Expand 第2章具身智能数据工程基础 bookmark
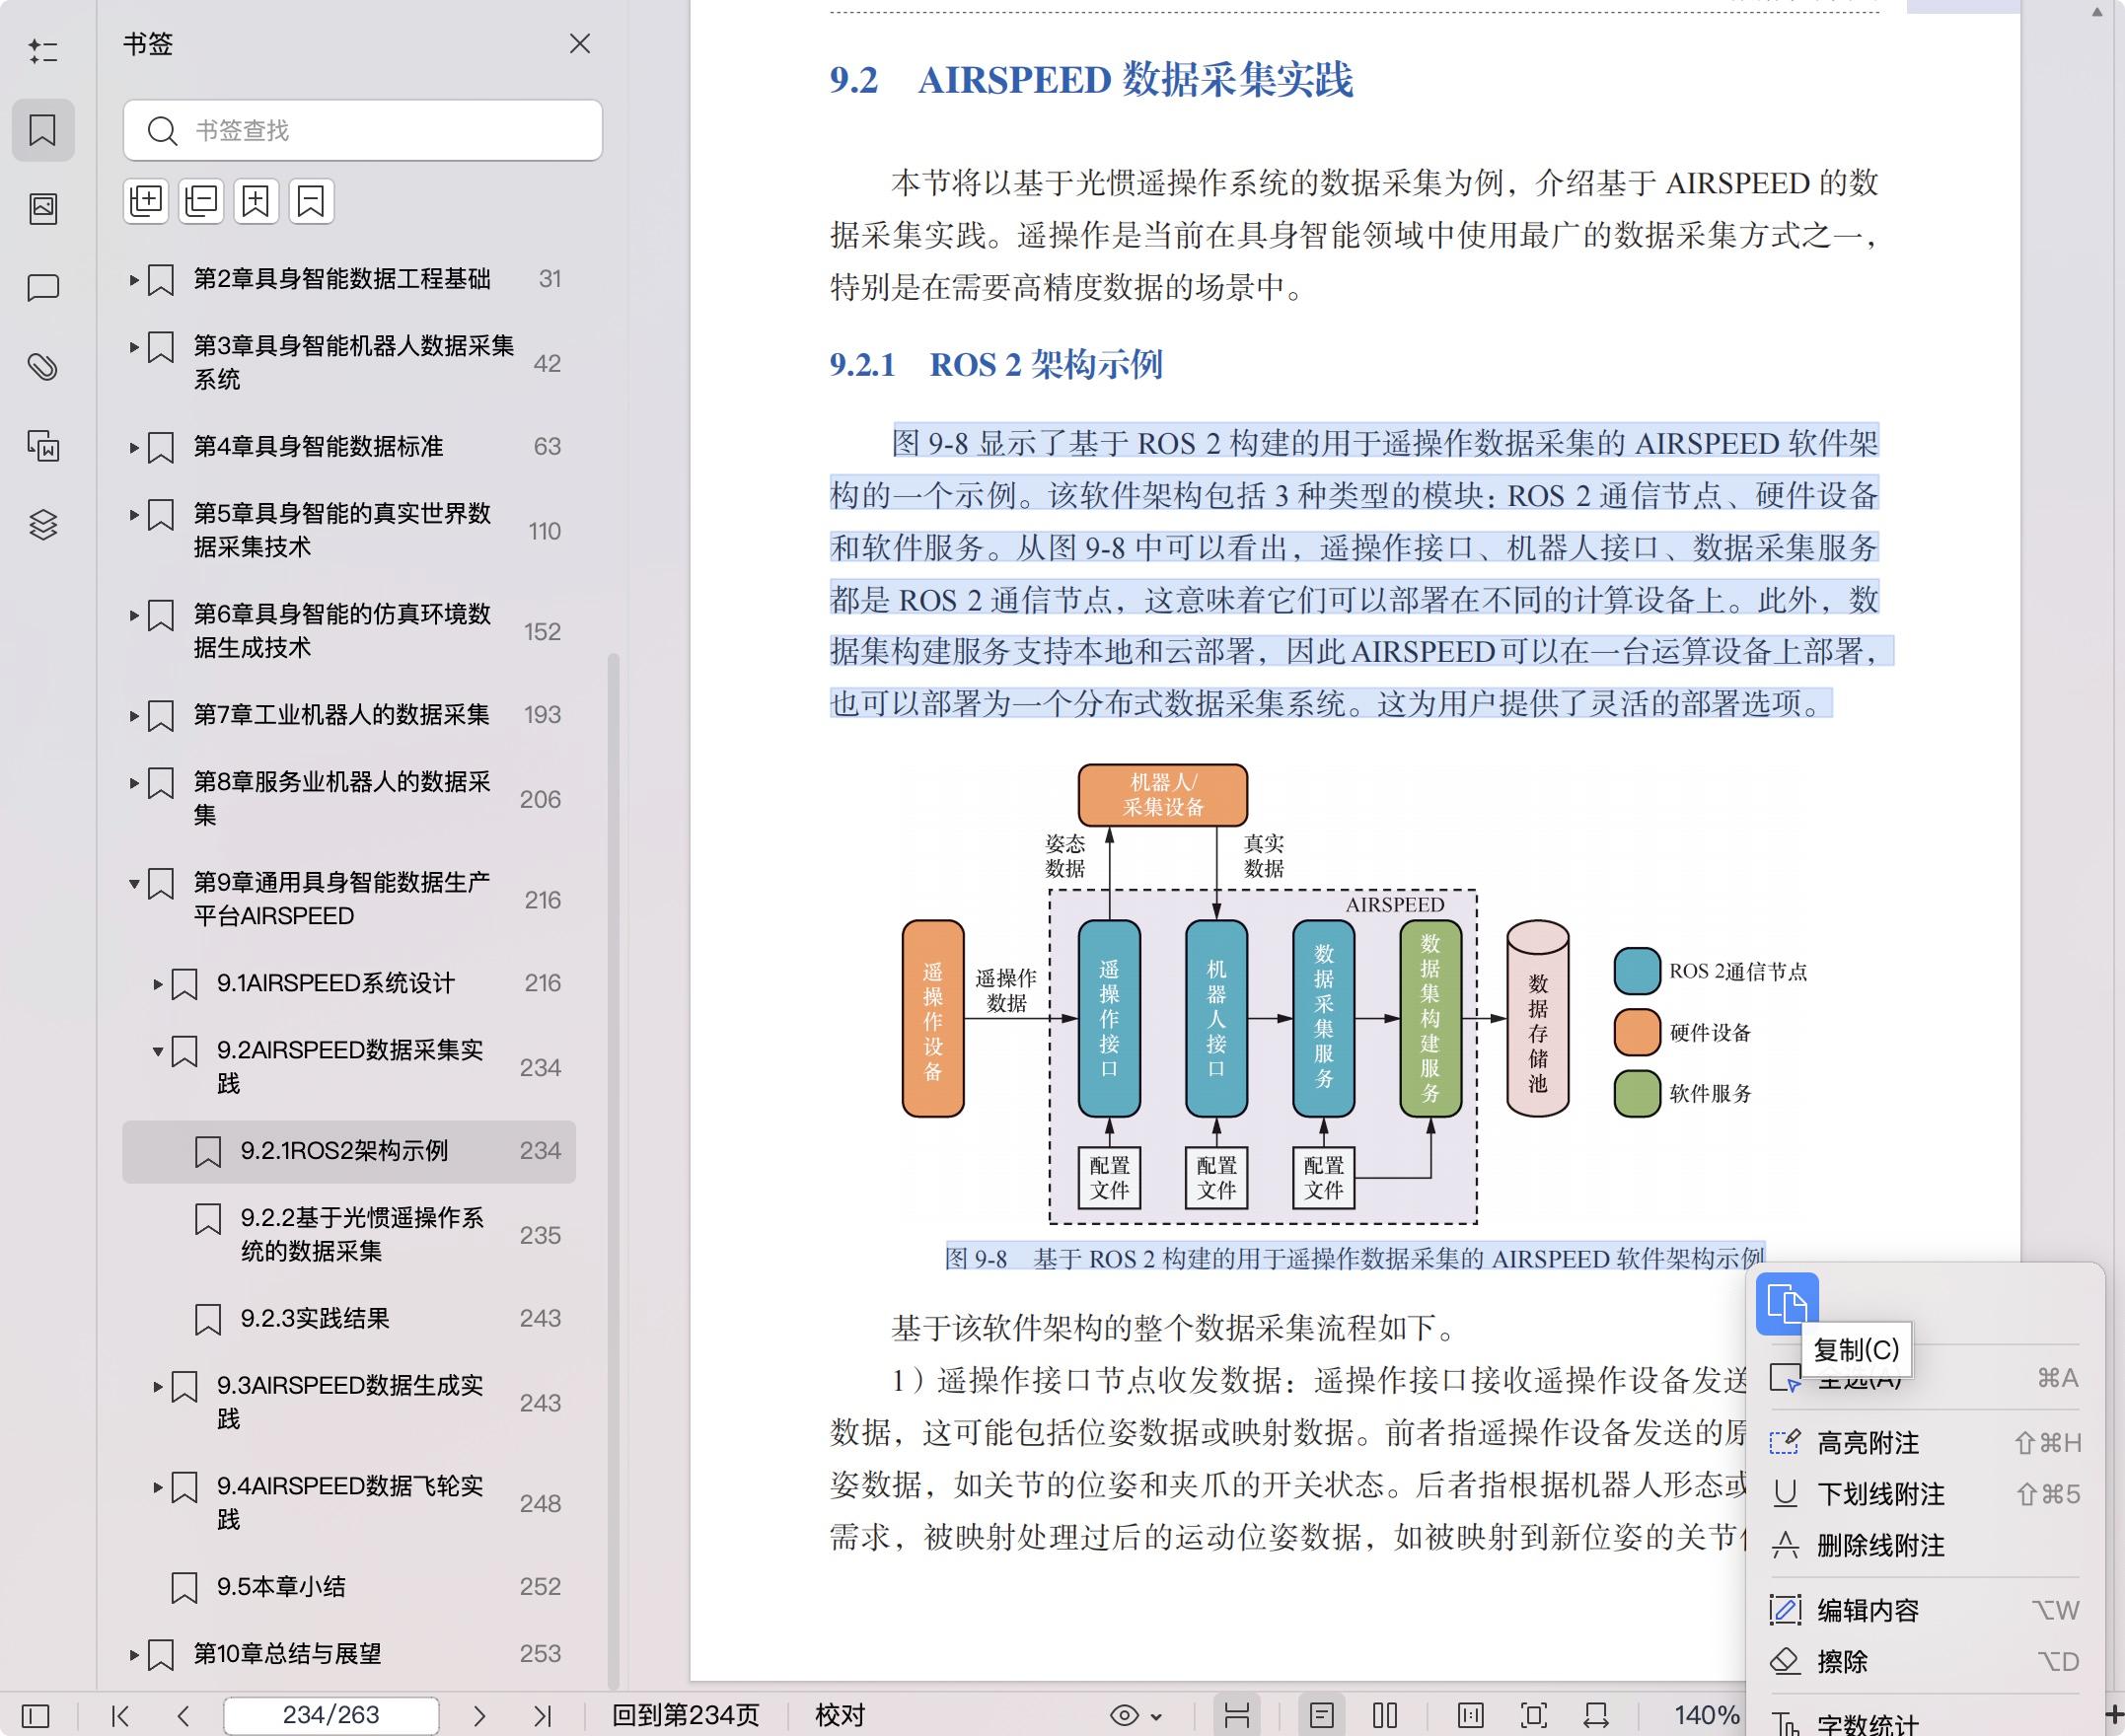The width and height of the screenshot is (2125, 1736). 134,280
